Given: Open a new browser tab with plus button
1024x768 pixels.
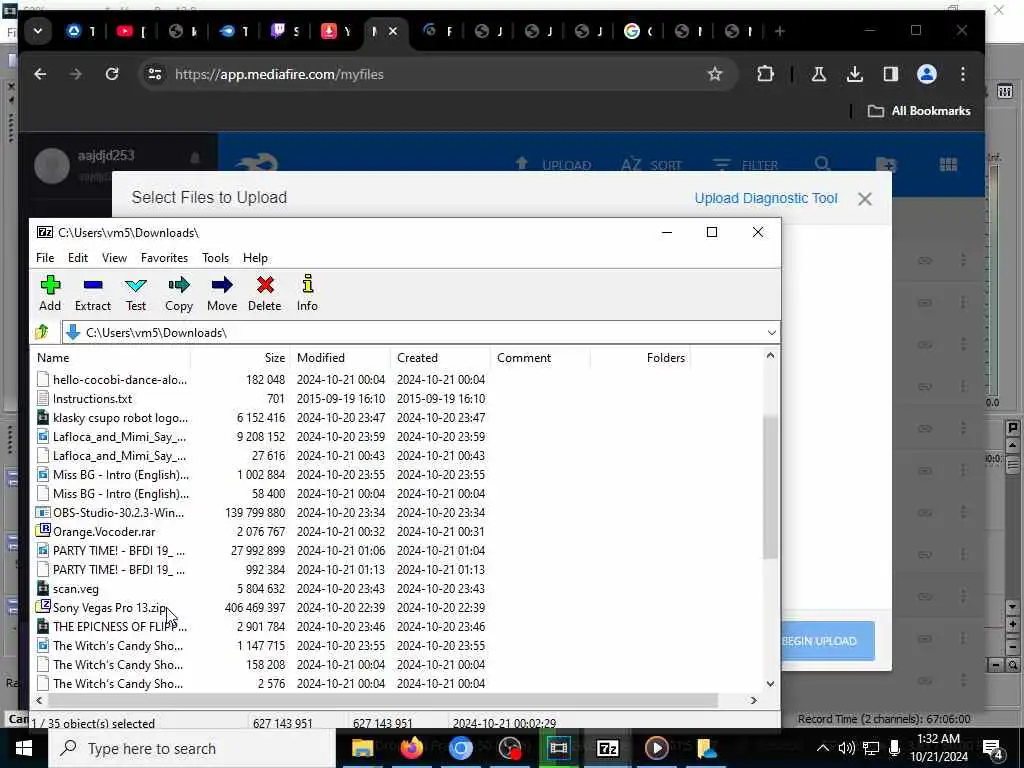Looking at the screenshot, I should (780, 31).
